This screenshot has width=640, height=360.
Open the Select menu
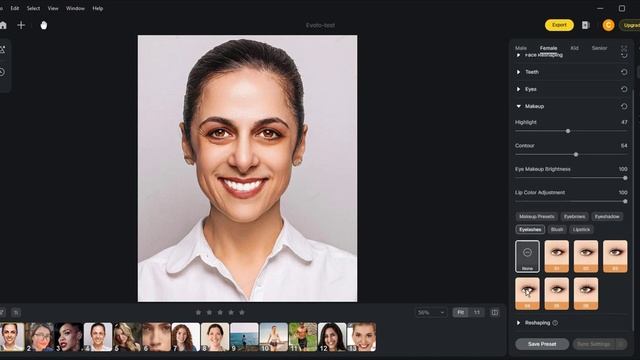click(x=33, y=8)
